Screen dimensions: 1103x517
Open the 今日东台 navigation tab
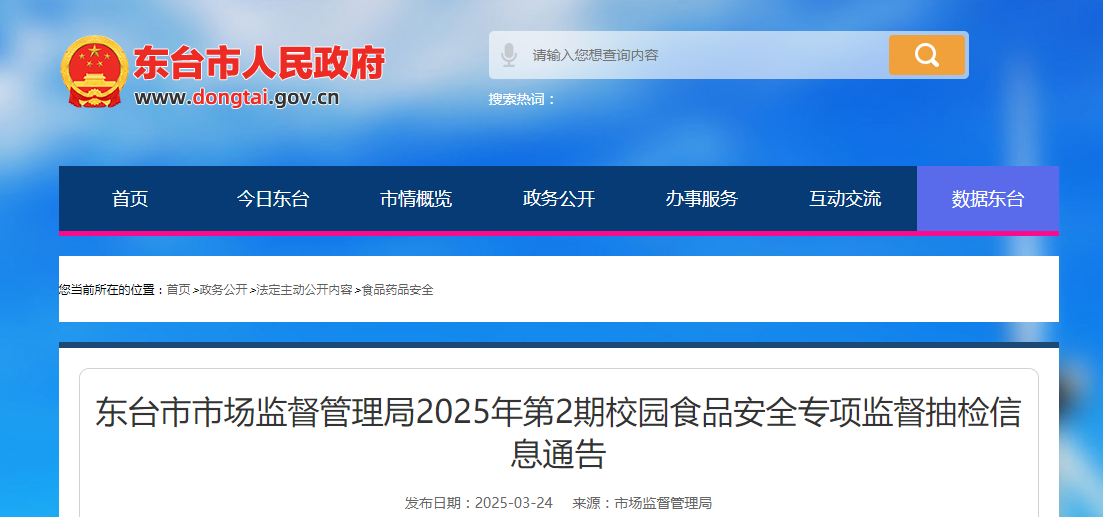pyautogui.click(x=273, y=199)
